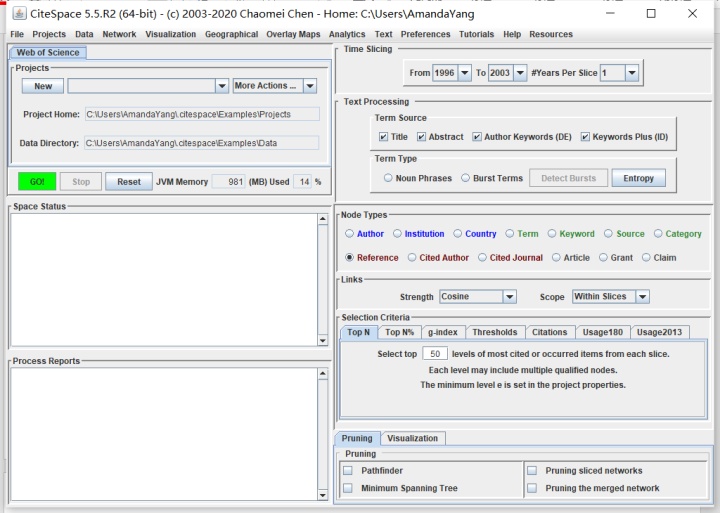
Task: Click the New project button
Action: [43, 86]
